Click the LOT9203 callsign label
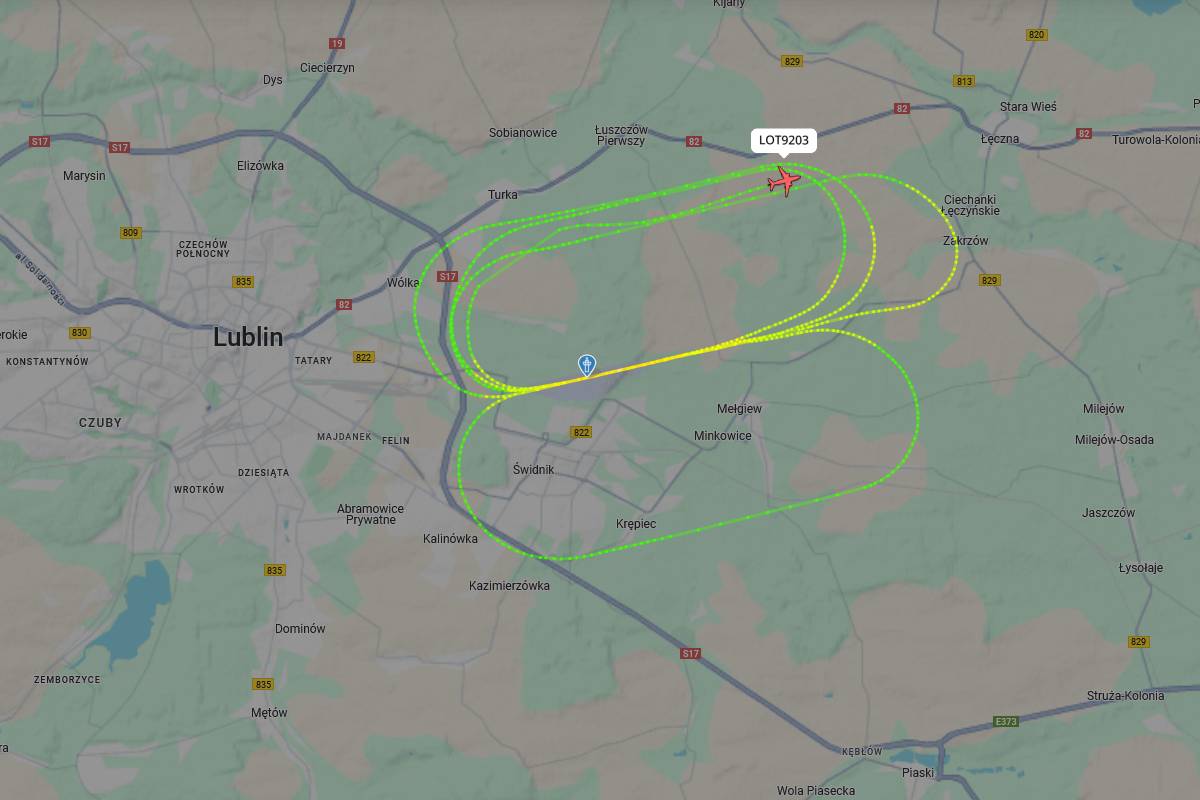The height and width of the screenshot is (800, 1200). click(784, 141)
